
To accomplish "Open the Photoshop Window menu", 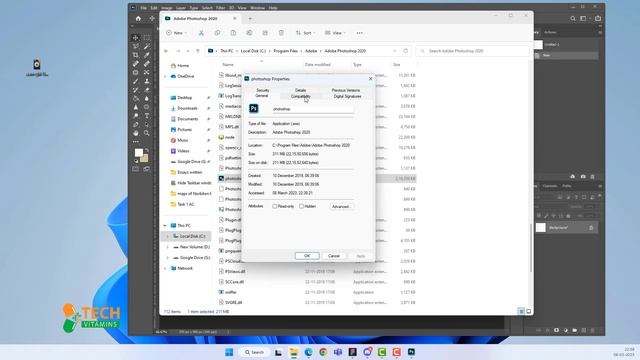I will pos(257,8).
